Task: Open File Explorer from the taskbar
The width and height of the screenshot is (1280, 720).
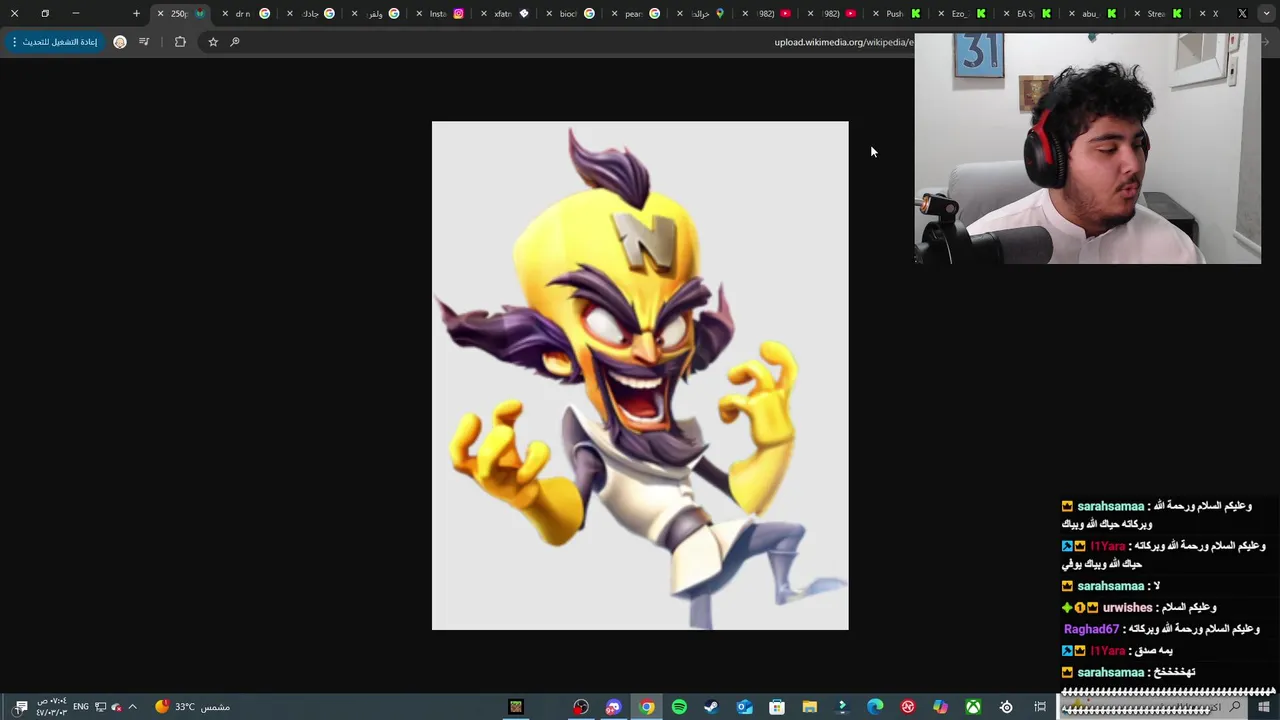Action: pos(809,707)
